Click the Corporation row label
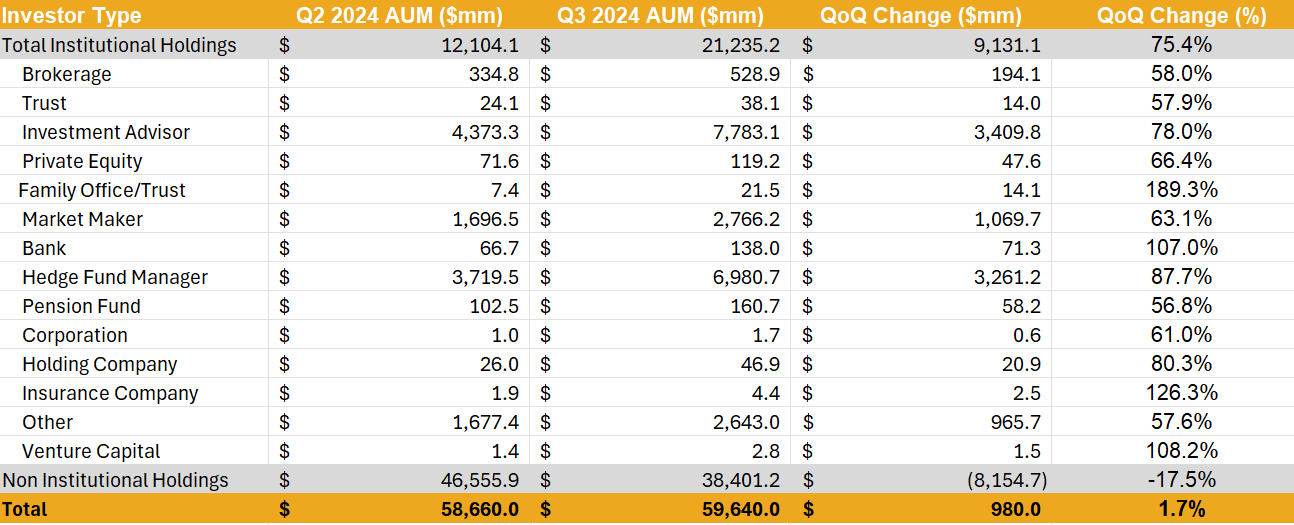 click(75, 335)
